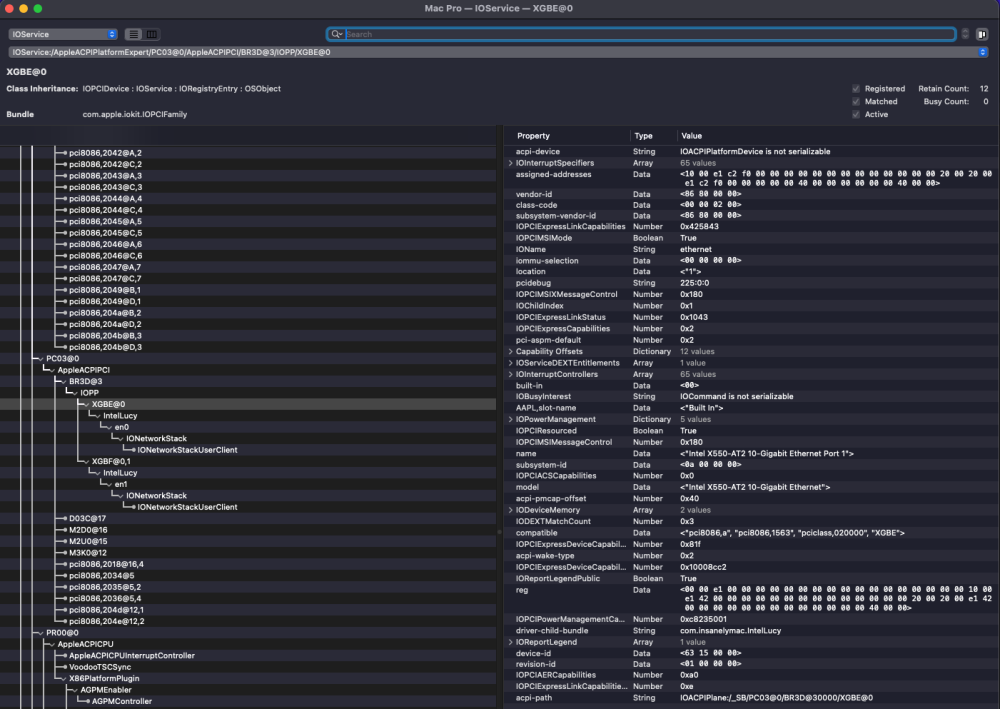
Task: Switch to the column browser view icon
Action: [x=151, y=34]
